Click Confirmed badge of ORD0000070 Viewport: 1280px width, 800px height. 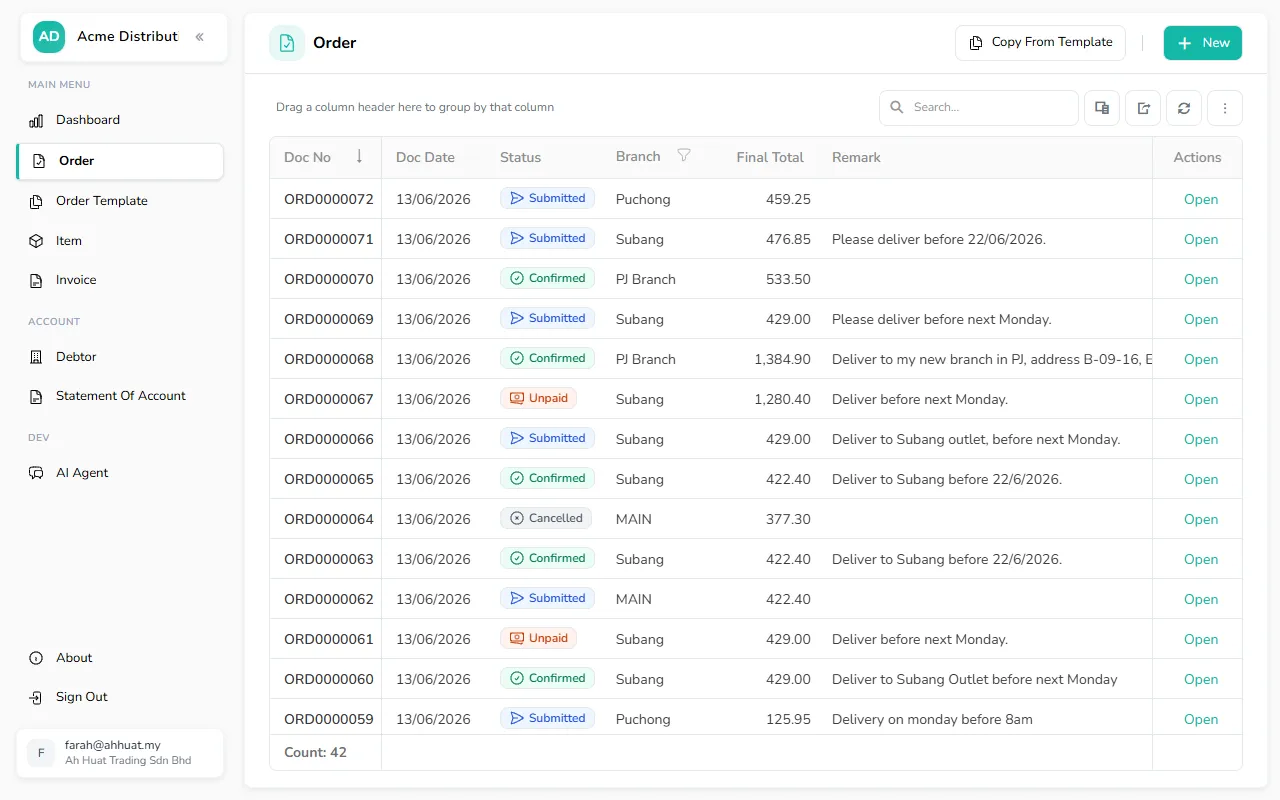[547, 278]
